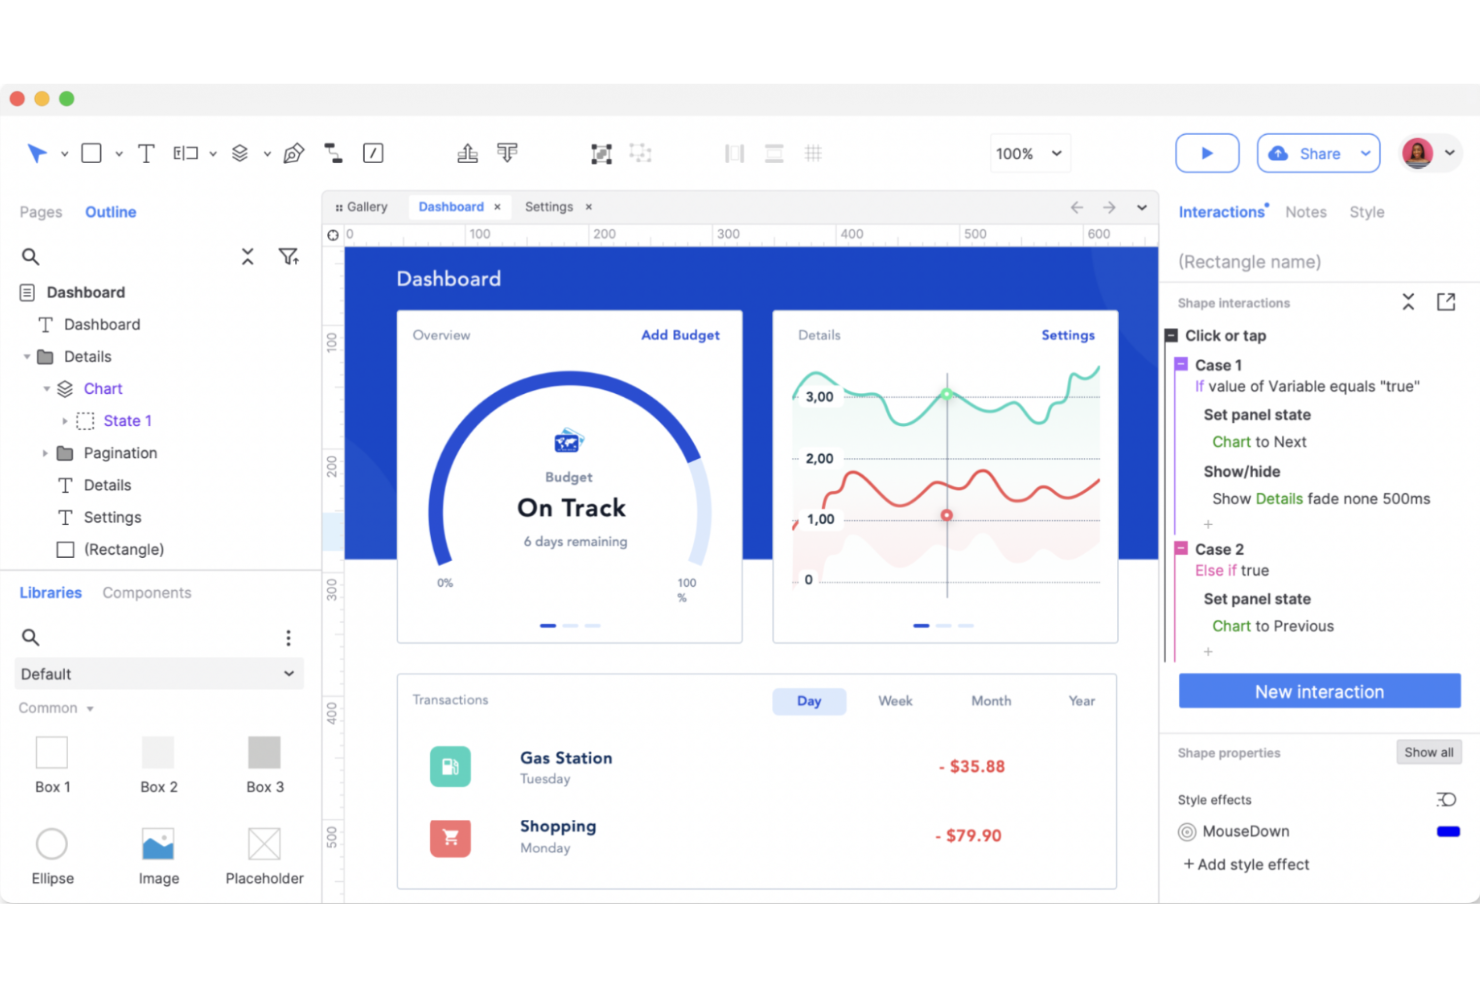1480x987 pixels.
Task: Collapse the Details folder in outline
Action: click(27, 357)
